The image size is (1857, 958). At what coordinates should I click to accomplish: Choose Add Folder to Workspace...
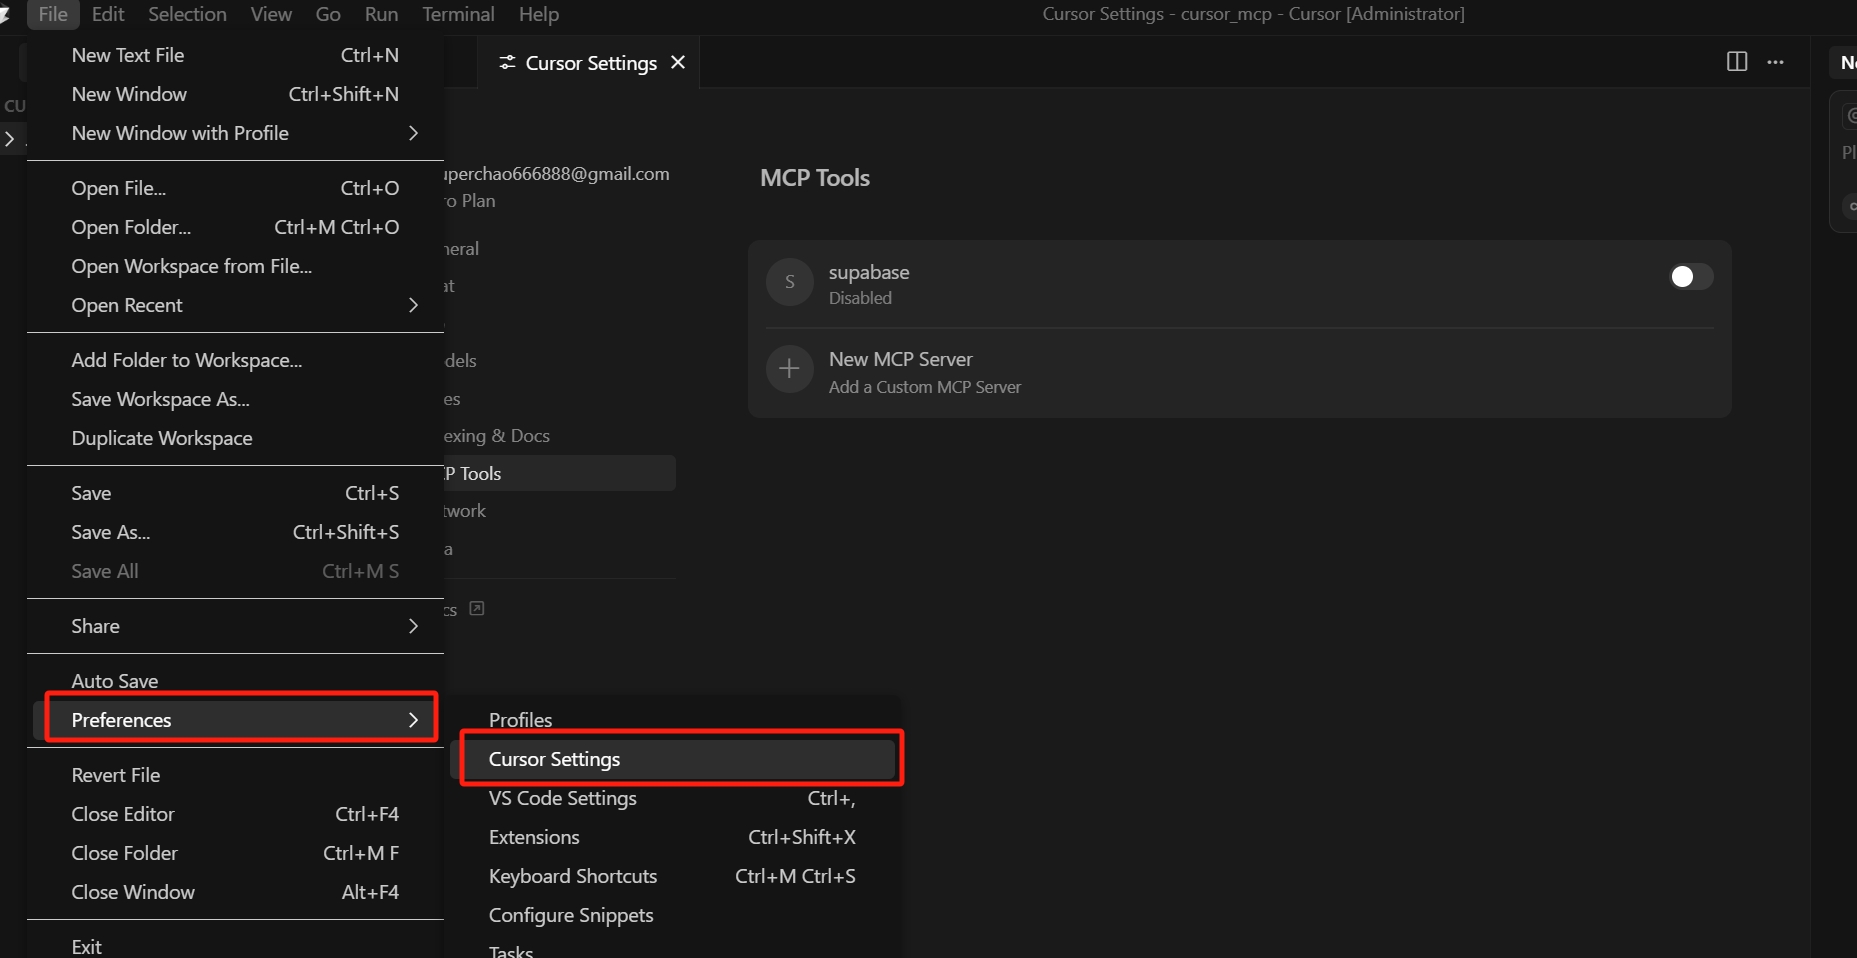(x=235, y=360)
